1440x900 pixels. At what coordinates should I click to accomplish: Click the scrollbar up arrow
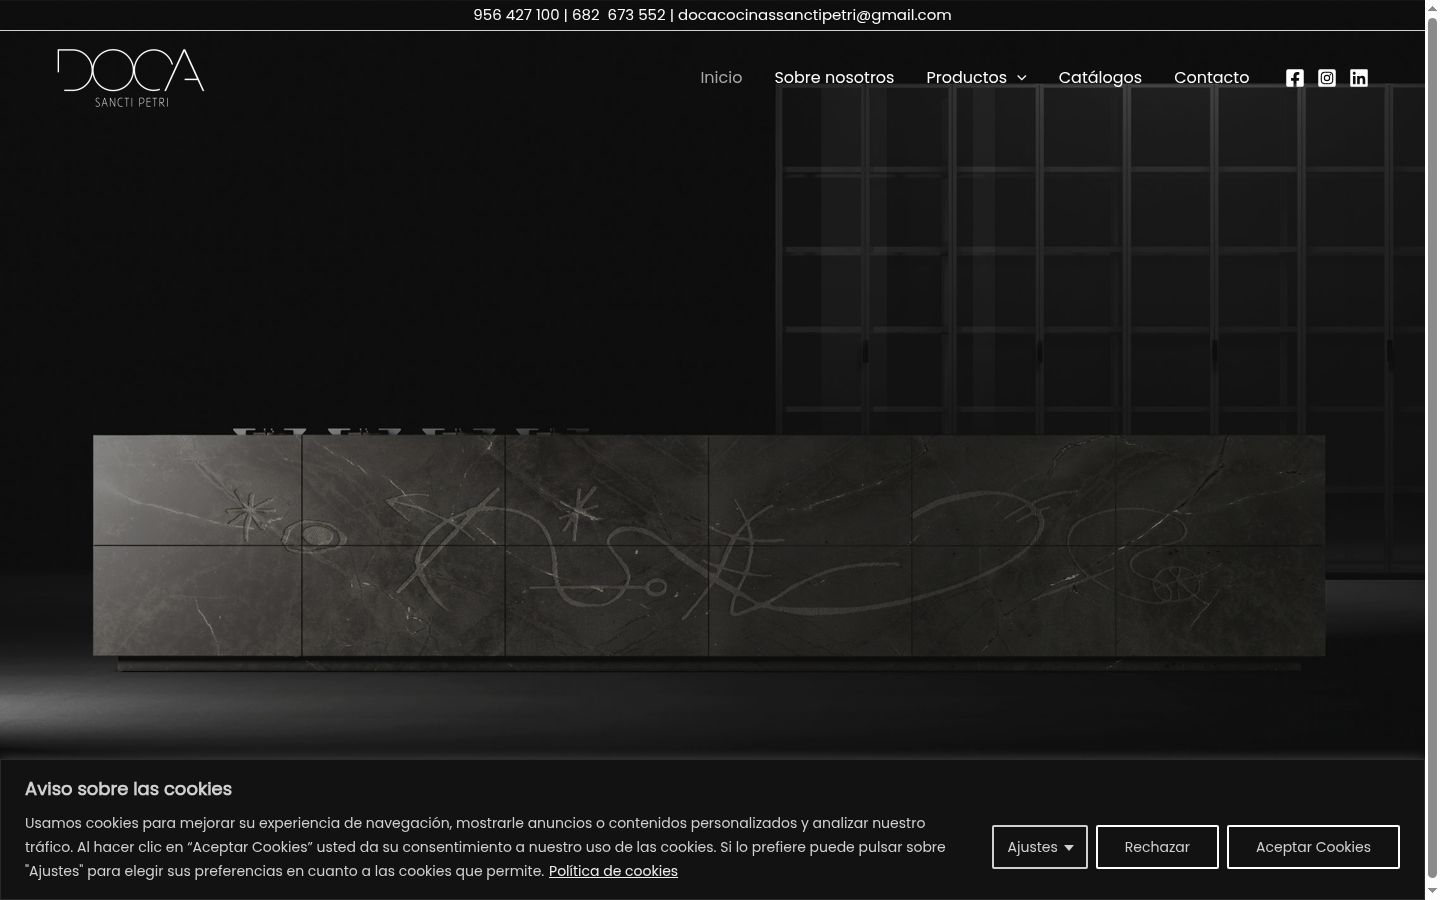coord(1432,8)
